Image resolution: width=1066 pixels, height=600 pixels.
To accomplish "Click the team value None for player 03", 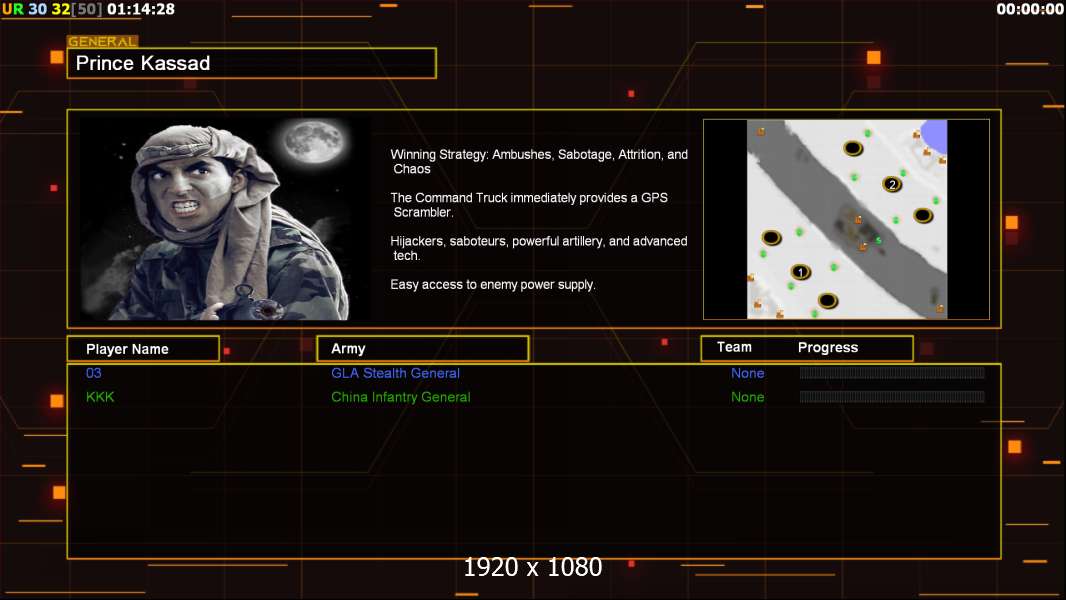I will point(747,373).
